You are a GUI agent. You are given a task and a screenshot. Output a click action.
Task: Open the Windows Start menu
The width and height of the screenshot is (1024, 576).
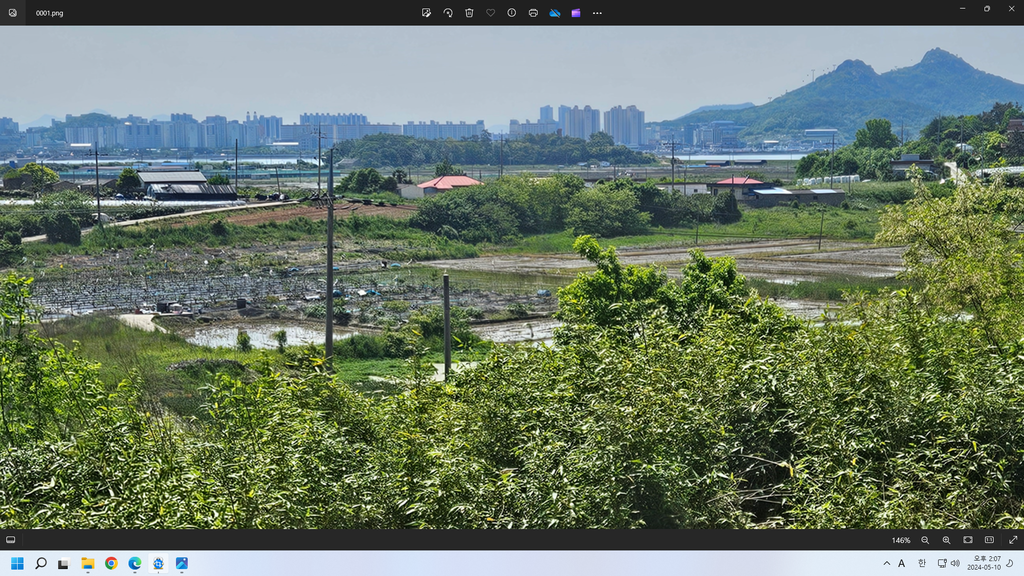(18, 563)
